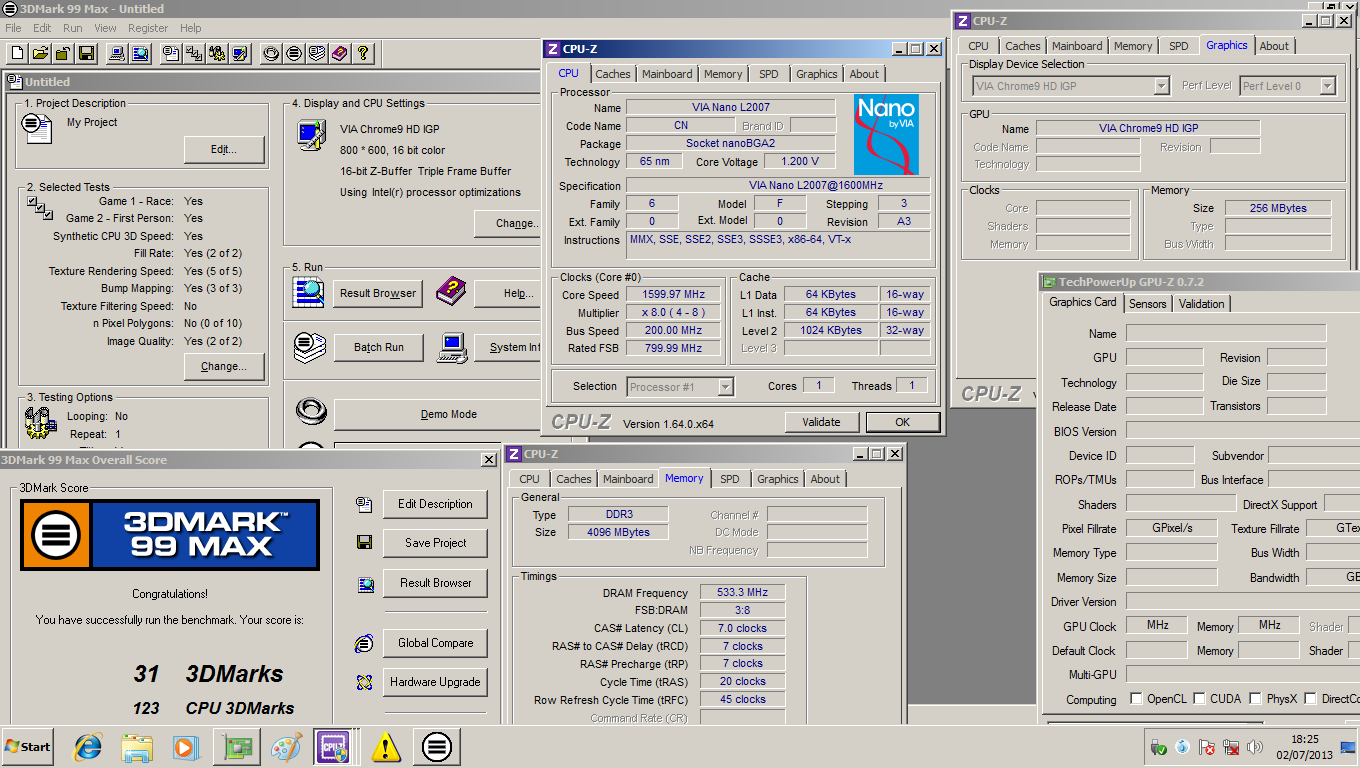Click the 3DMark 99 Max logo banner

pyautogui.click(x=170, y=536)
